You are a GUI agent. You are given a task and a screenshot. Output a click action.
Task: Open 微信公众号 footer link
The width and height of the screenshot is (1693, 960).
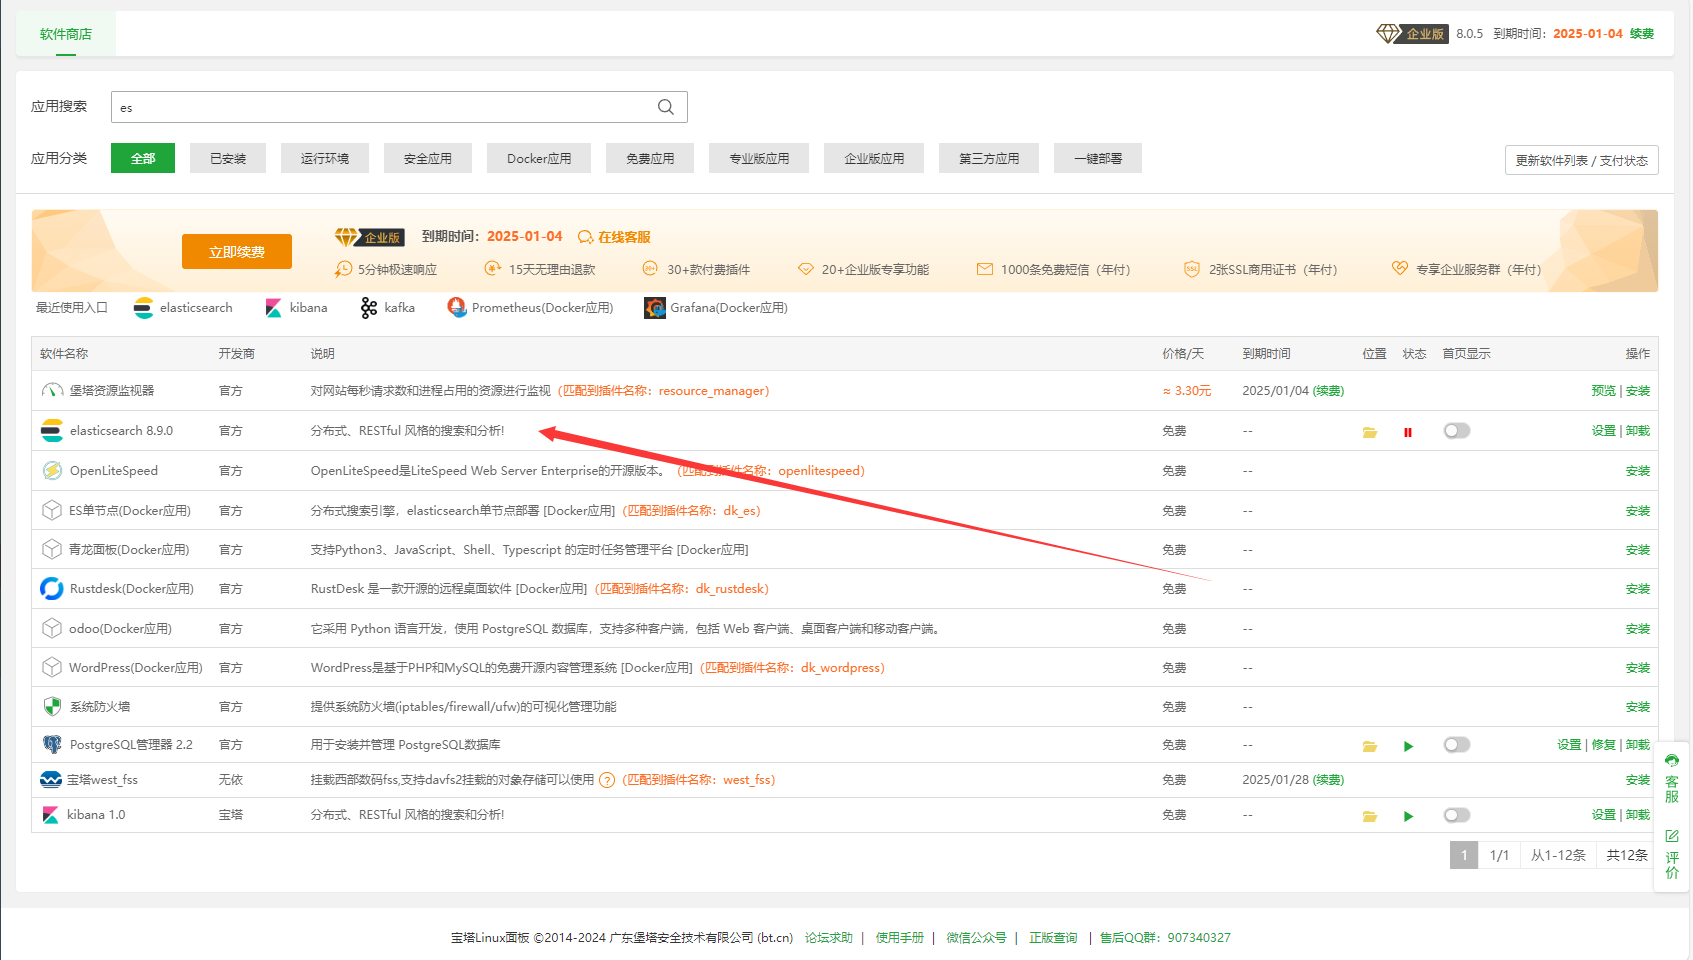[977, 938]
